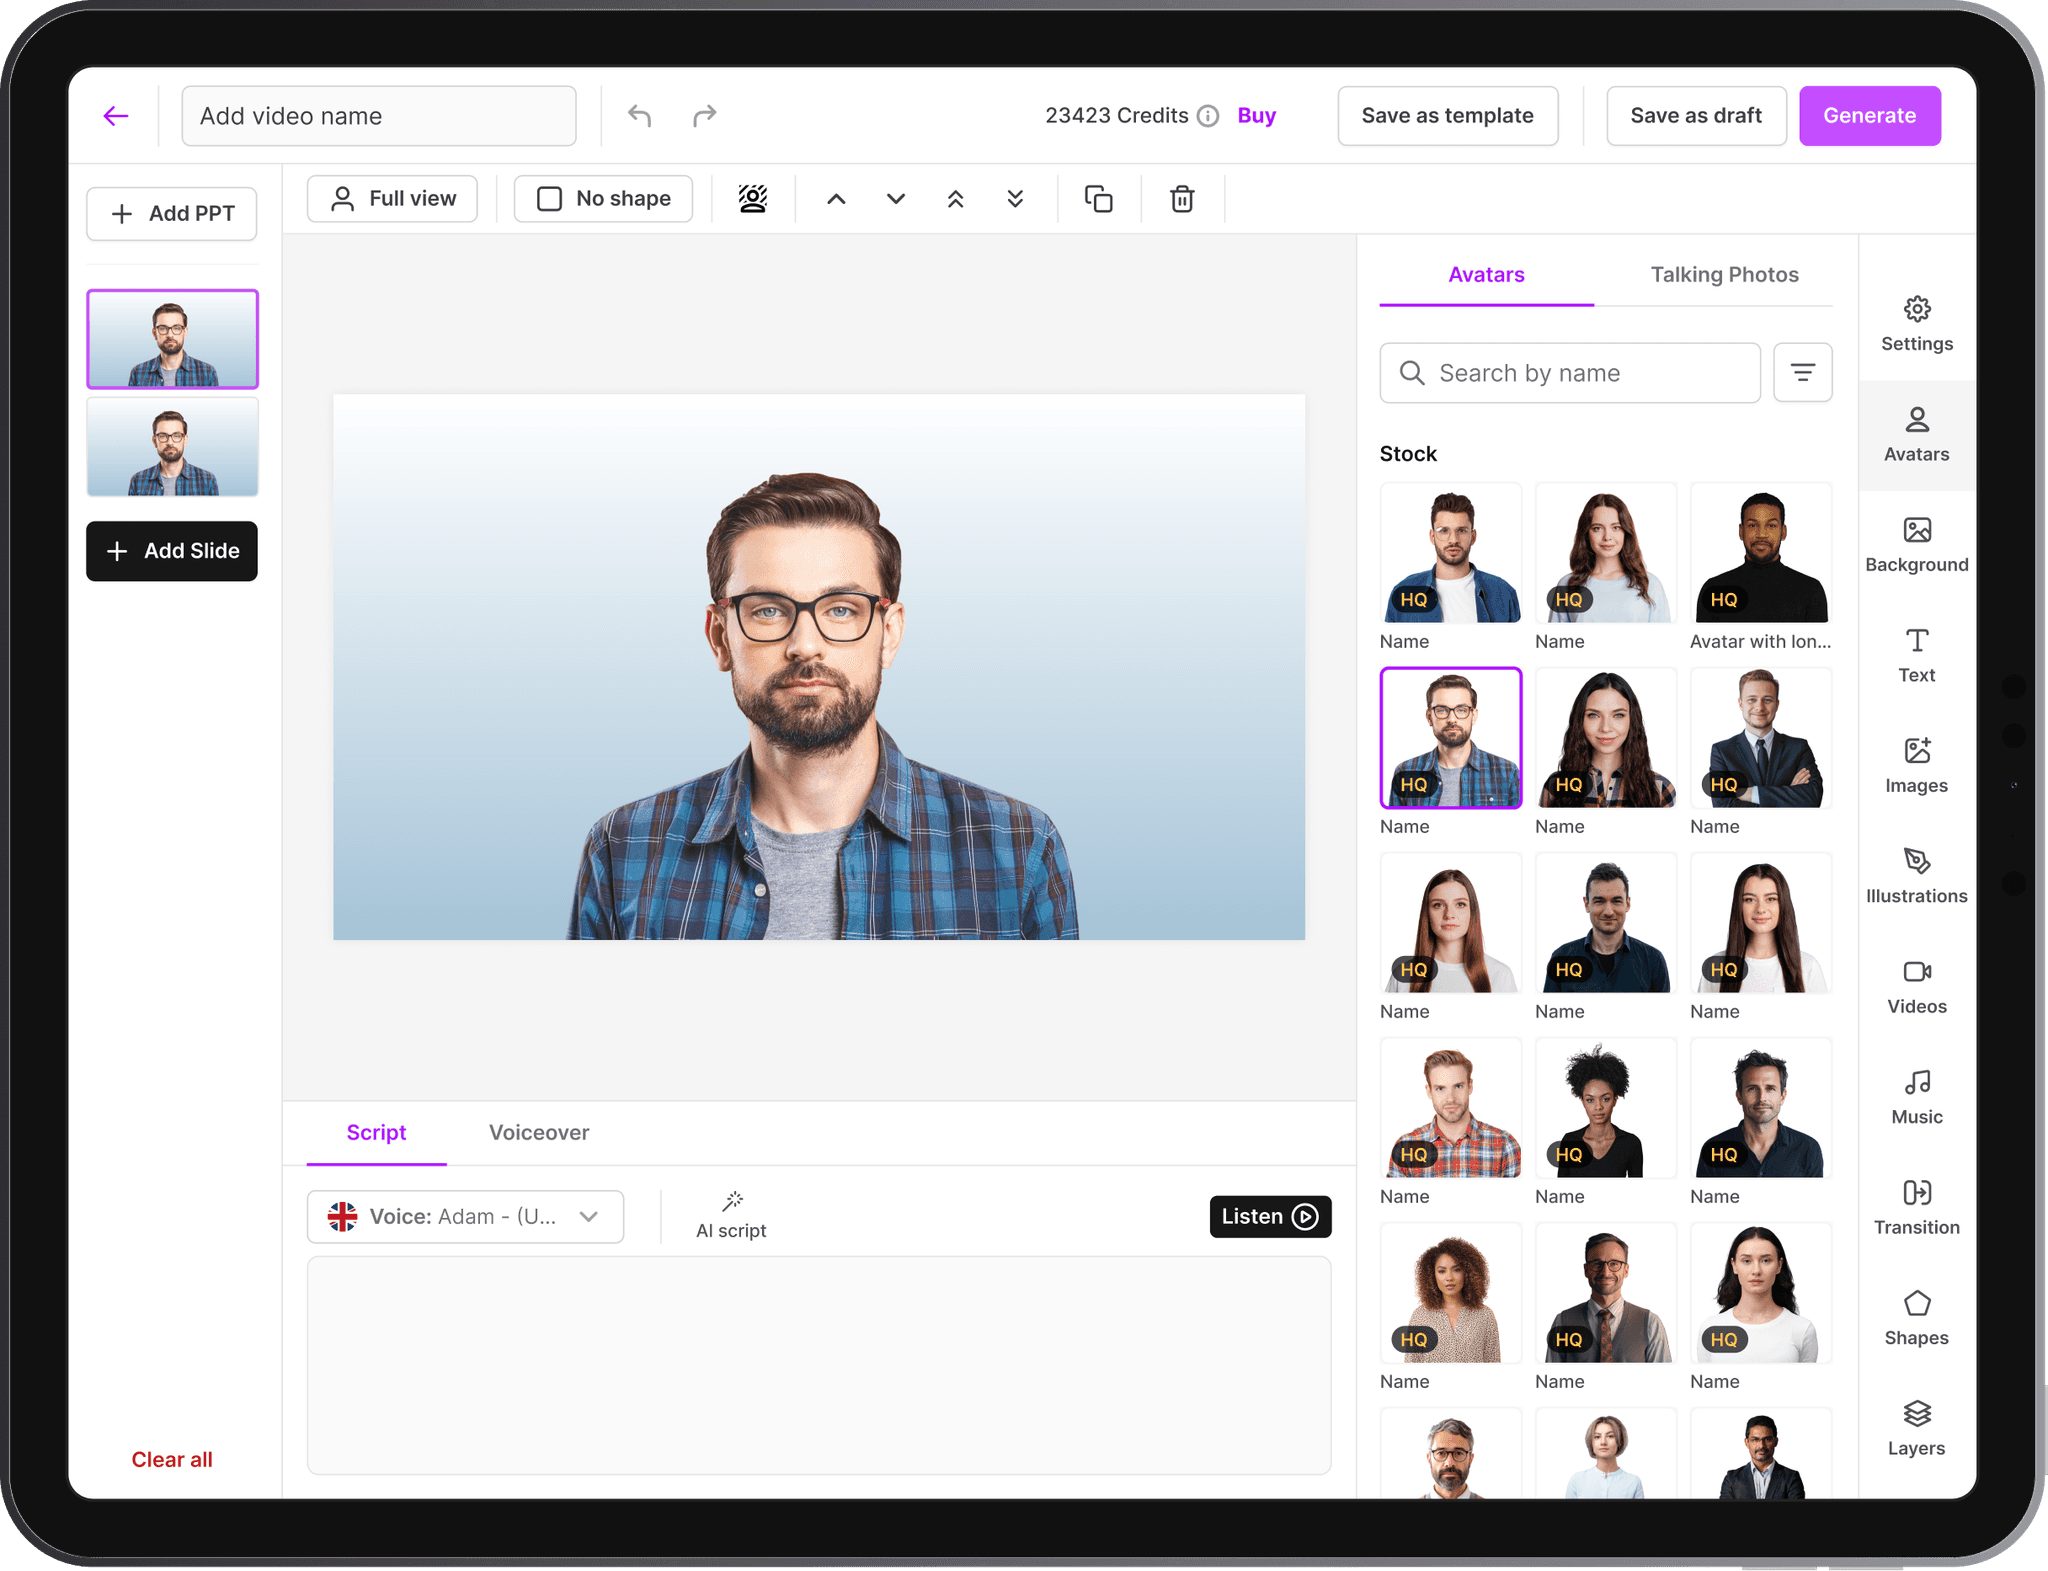This screenshot has height=1571, width=2048.
Task: Open the Illustrations sidebar tool
Action: [1916, 875]
